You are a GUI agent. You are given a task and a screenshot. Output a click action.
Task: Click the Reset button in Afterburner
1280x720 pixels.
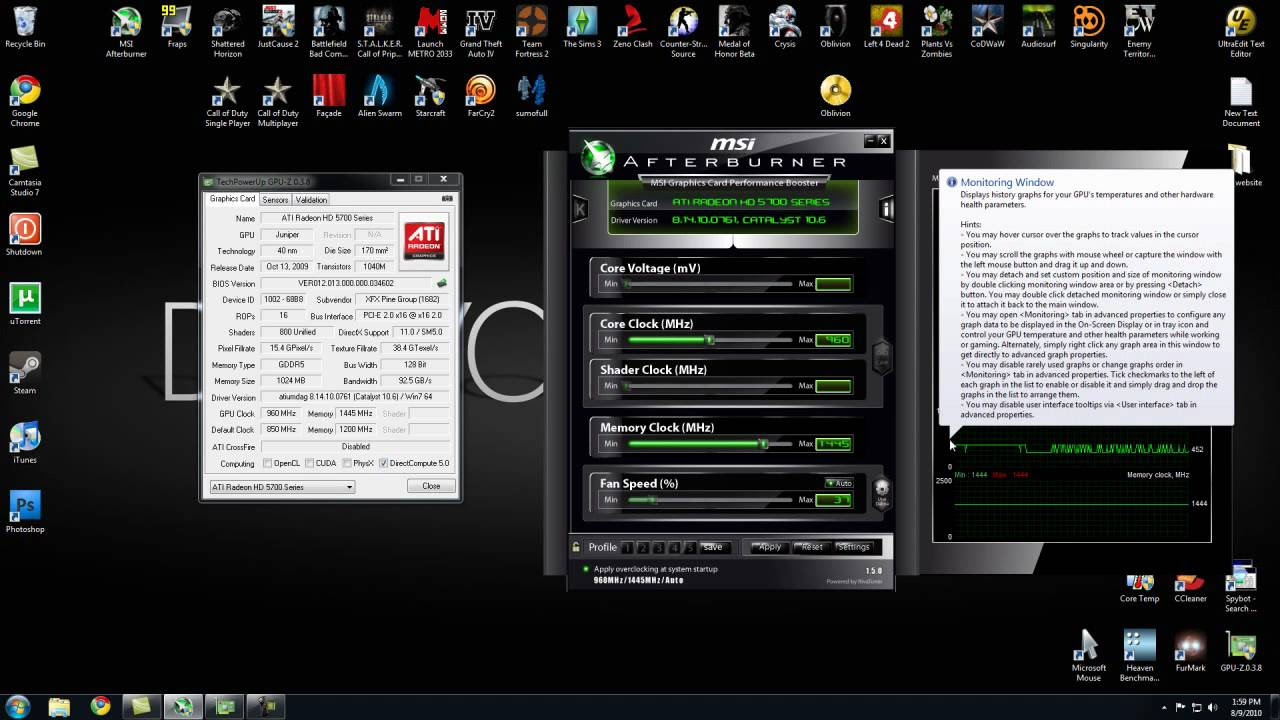[x=811, y=547]
